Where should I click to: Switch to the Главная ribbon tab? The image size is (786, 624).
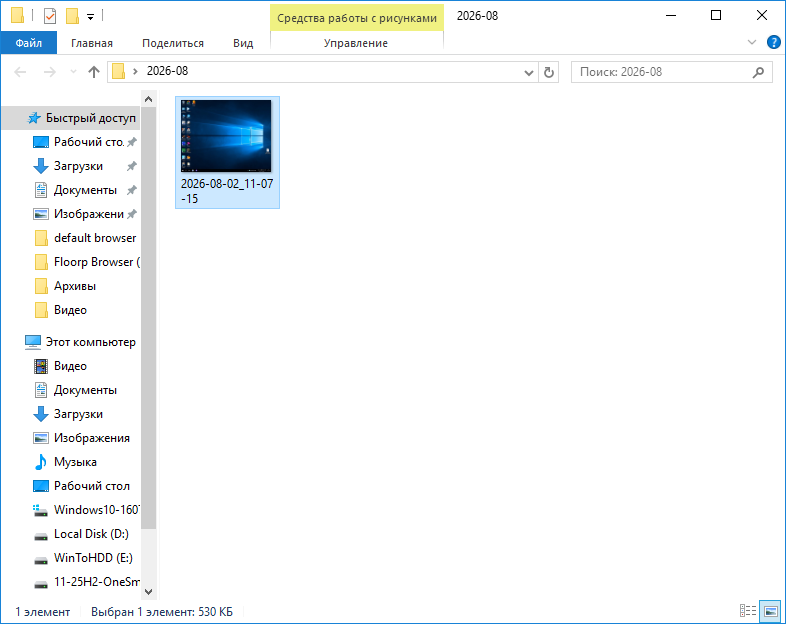(x=92, y=43)
